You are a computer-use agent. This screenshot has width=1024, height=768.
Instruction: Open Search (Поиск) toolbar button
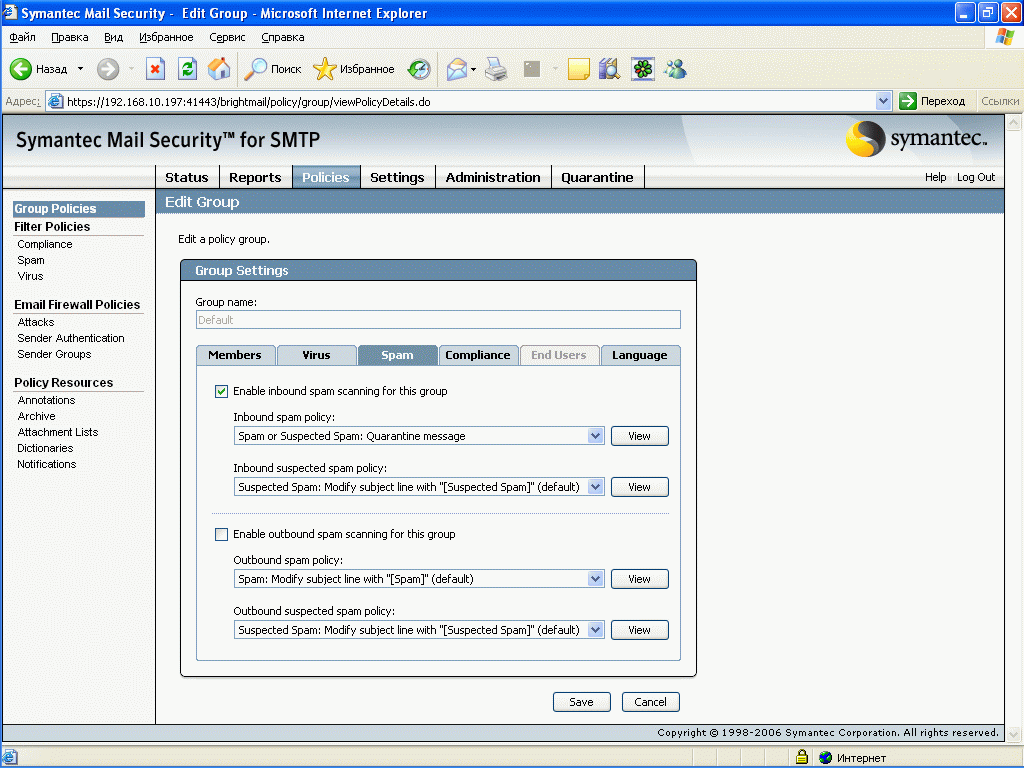tap(272, 69)
